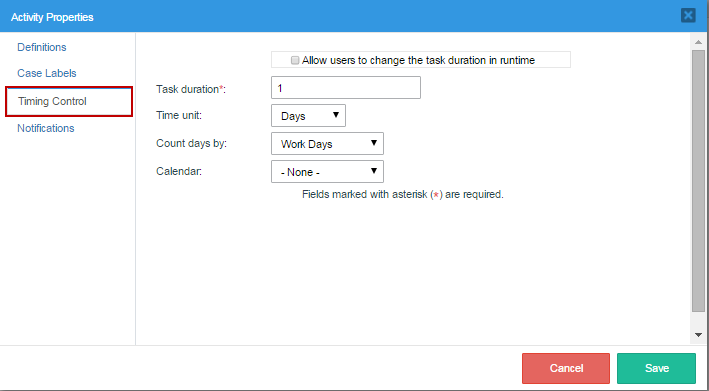Image resolution: width=709 pixels, height=391 pixels.
Task: Click the Calendar label text
Action: point(179,171)
